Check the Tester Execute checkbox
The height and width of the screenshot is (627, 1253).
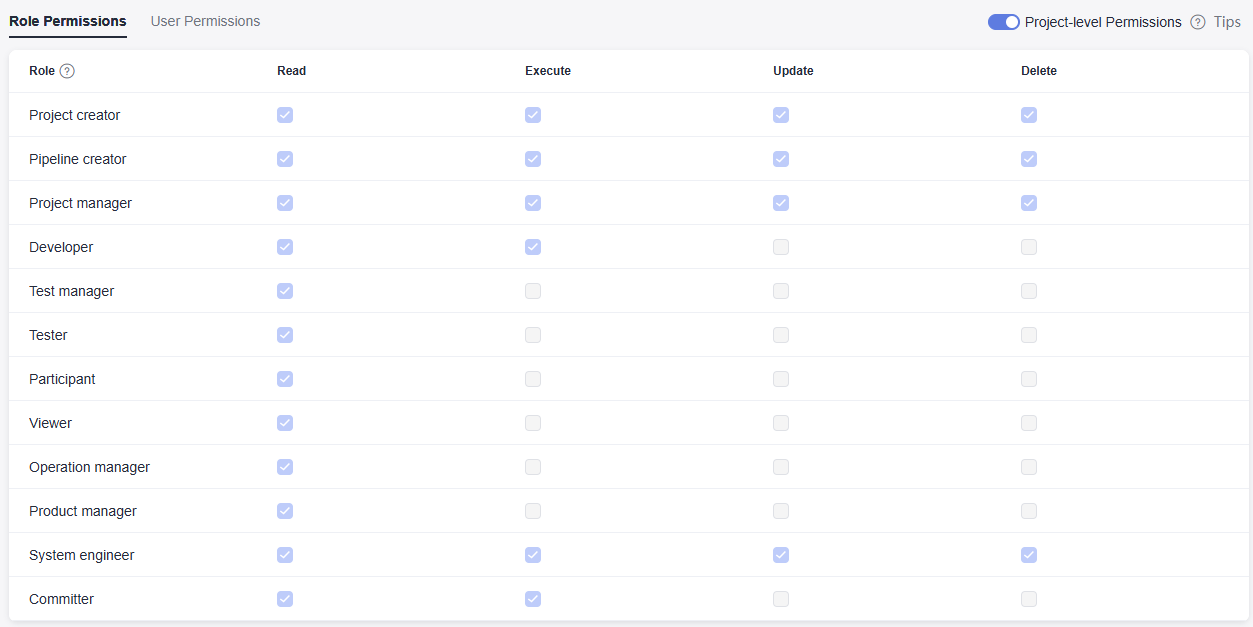[x=533, y=335]
